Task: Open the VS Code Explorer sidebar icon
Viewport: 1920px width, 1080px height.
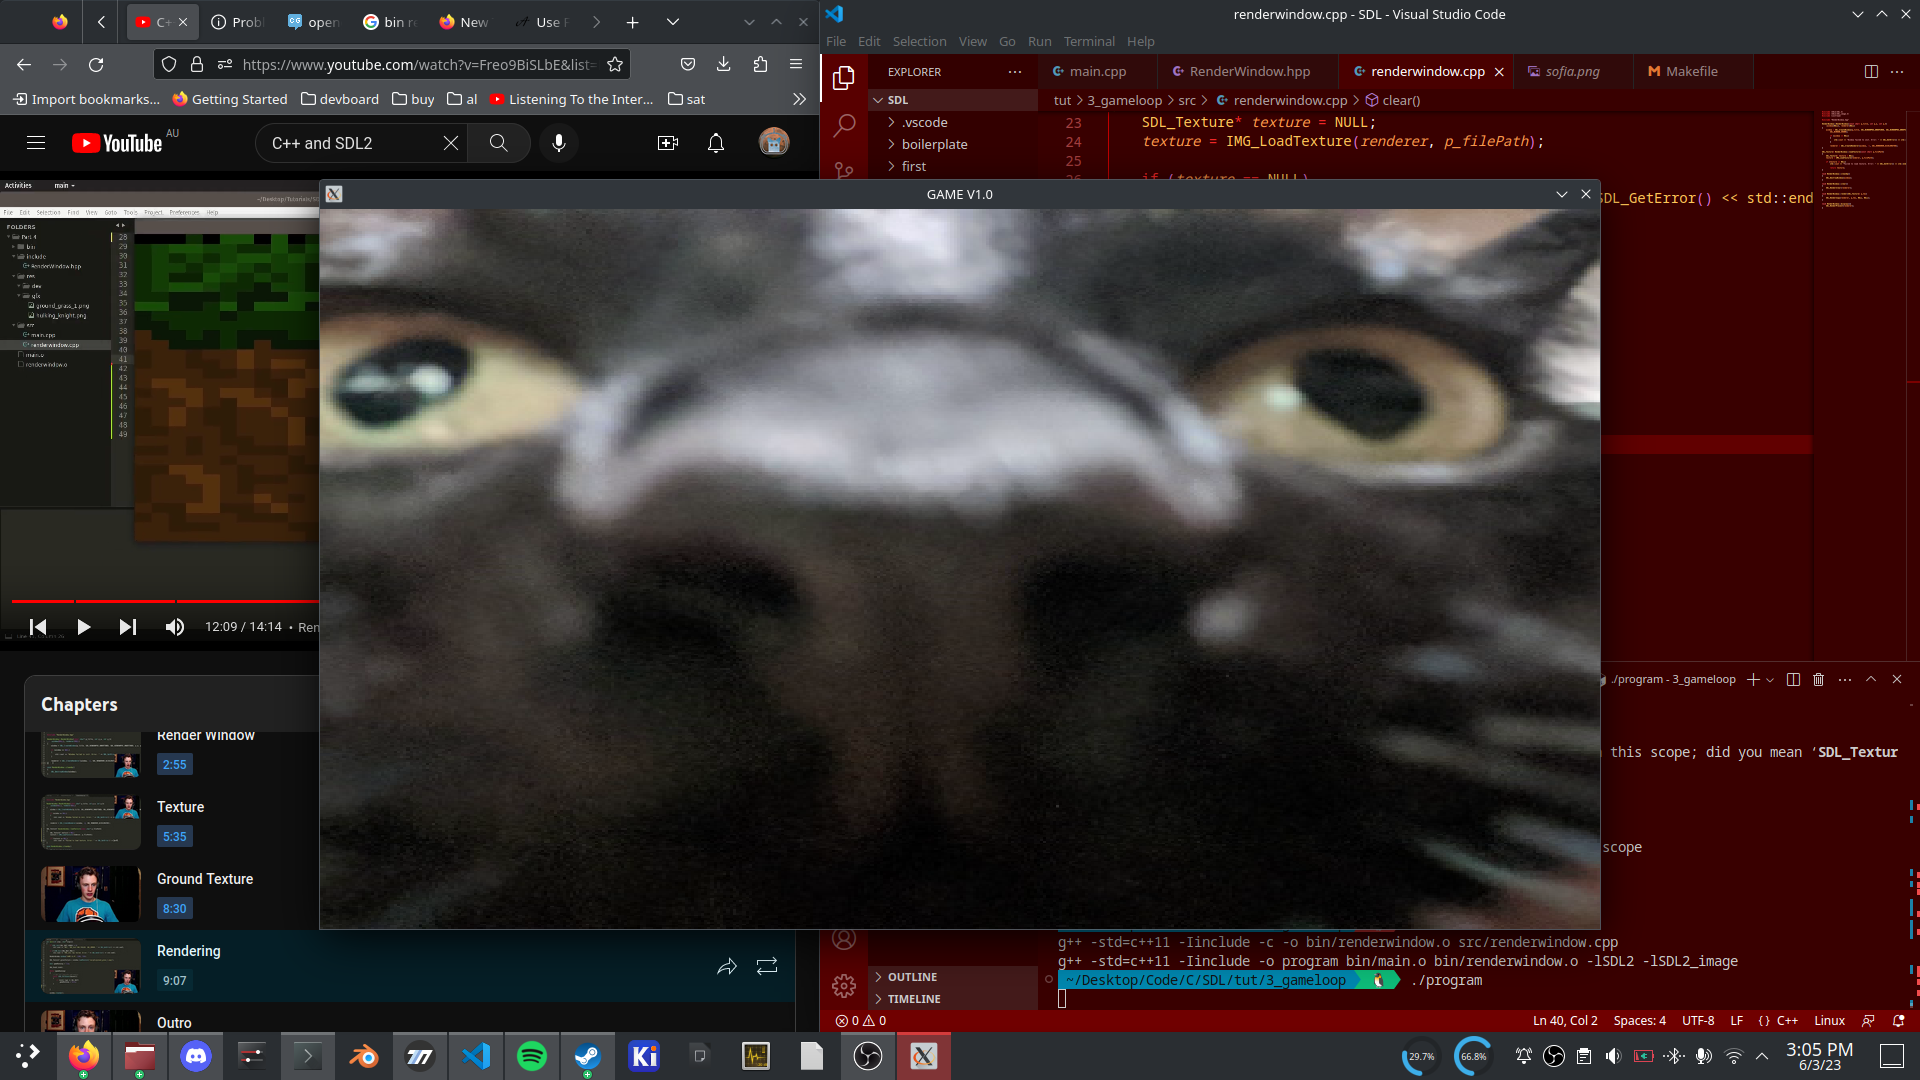Action: [844, 78]
